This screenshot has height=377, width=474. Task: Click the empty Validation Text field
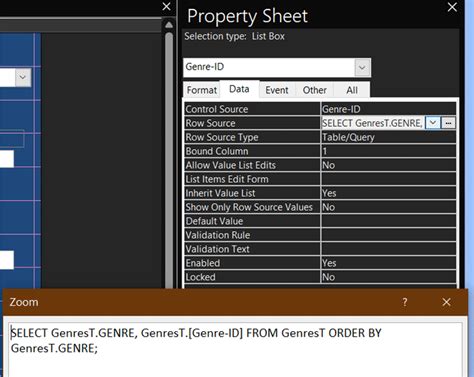click(x=388, y=249)
